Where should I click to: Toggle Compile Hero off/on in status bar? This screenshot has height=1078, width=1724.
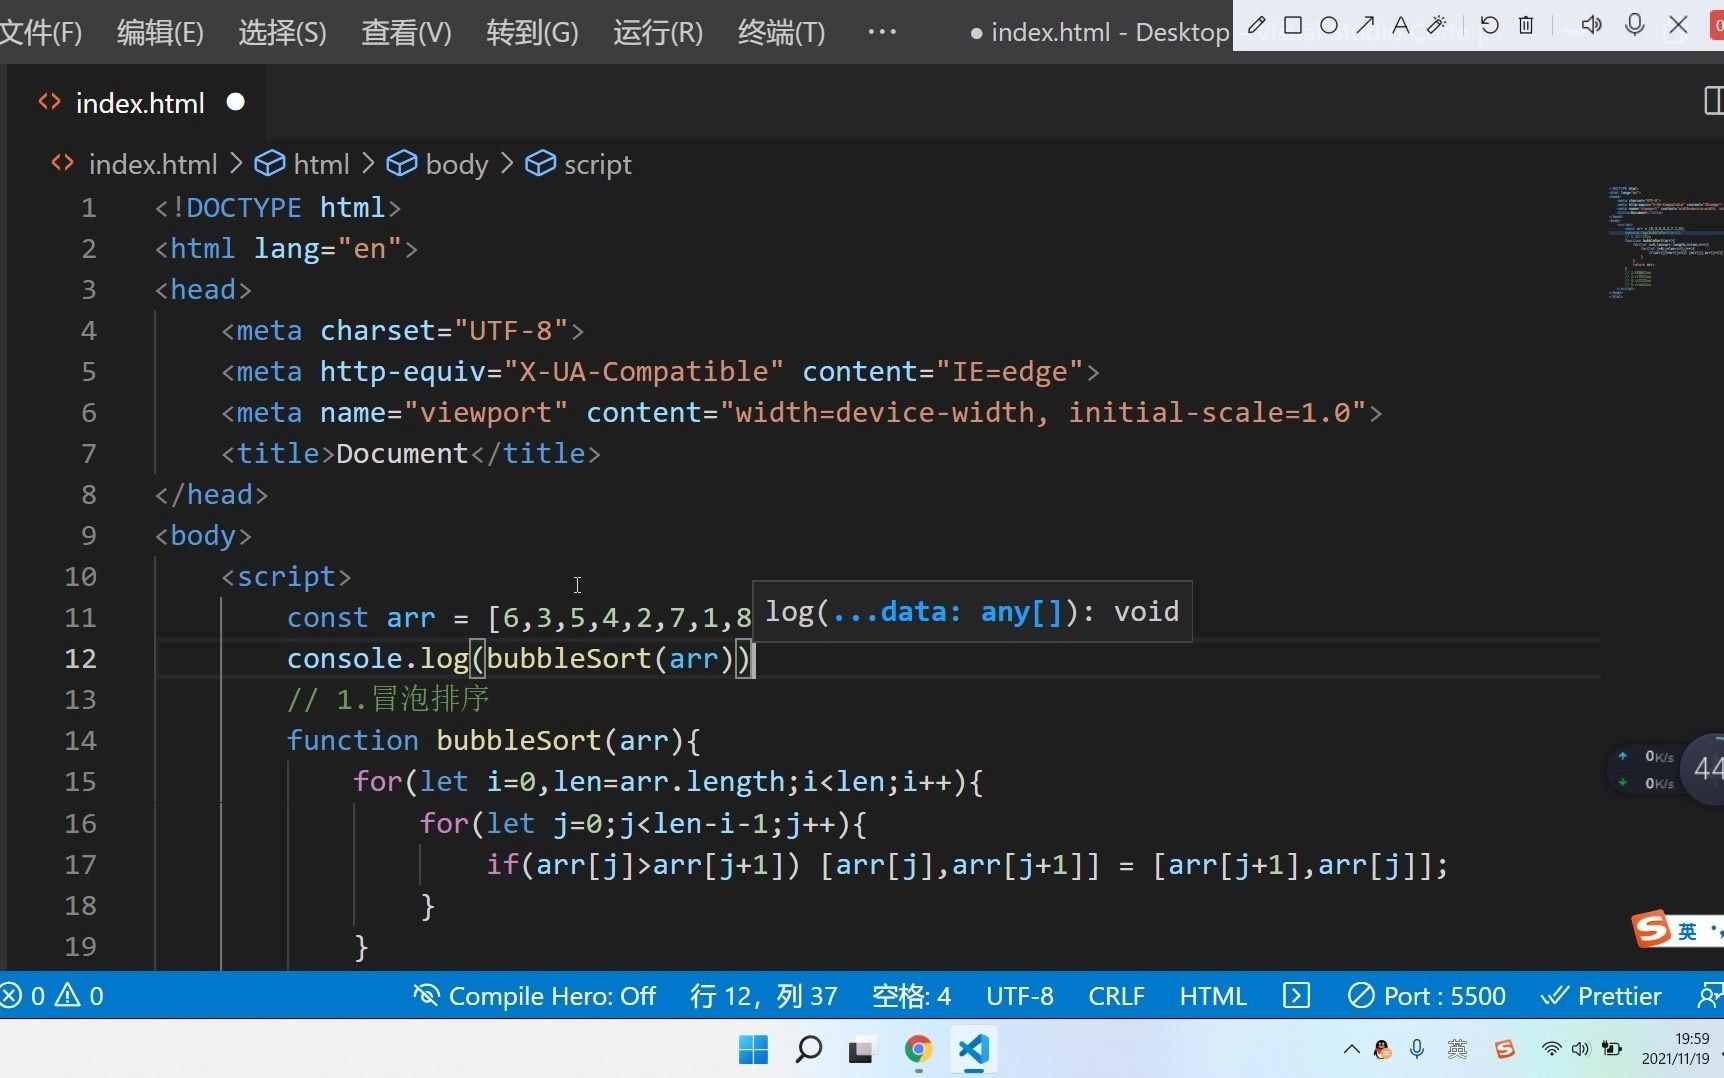[533, 995]
